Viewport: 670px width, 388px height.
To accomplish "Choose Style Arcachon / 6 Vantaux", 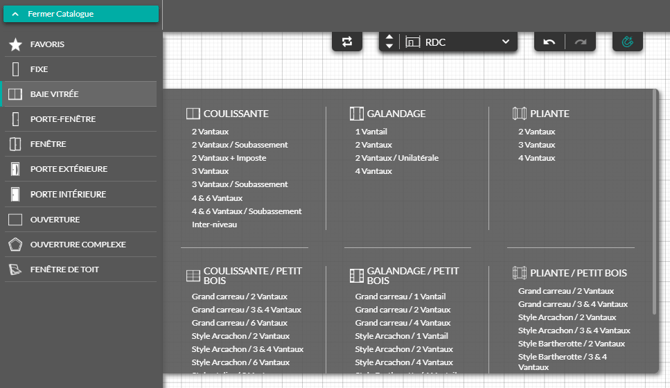I will tap(240, 362).
